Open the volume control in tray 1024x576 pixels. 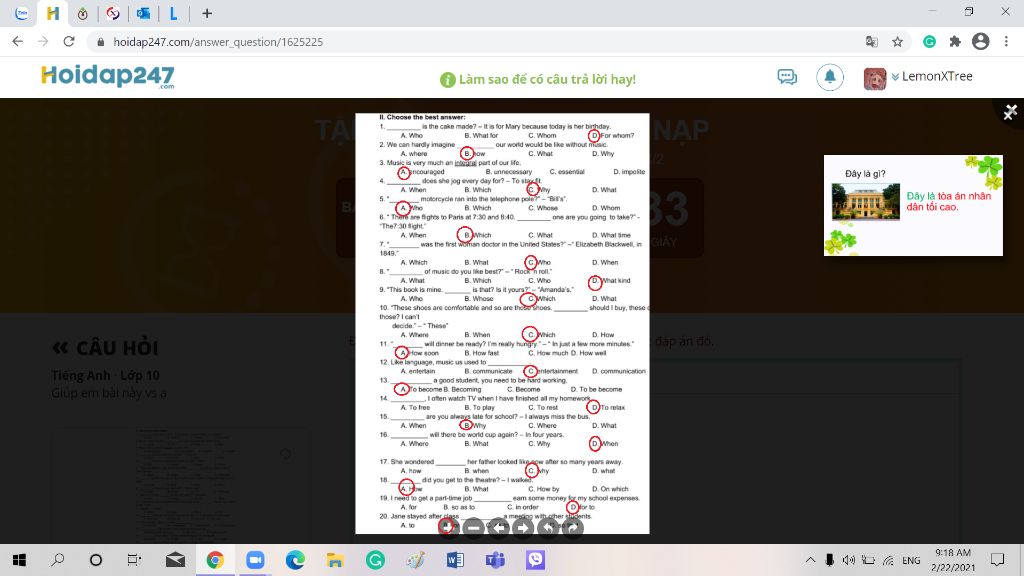point(848,560)
